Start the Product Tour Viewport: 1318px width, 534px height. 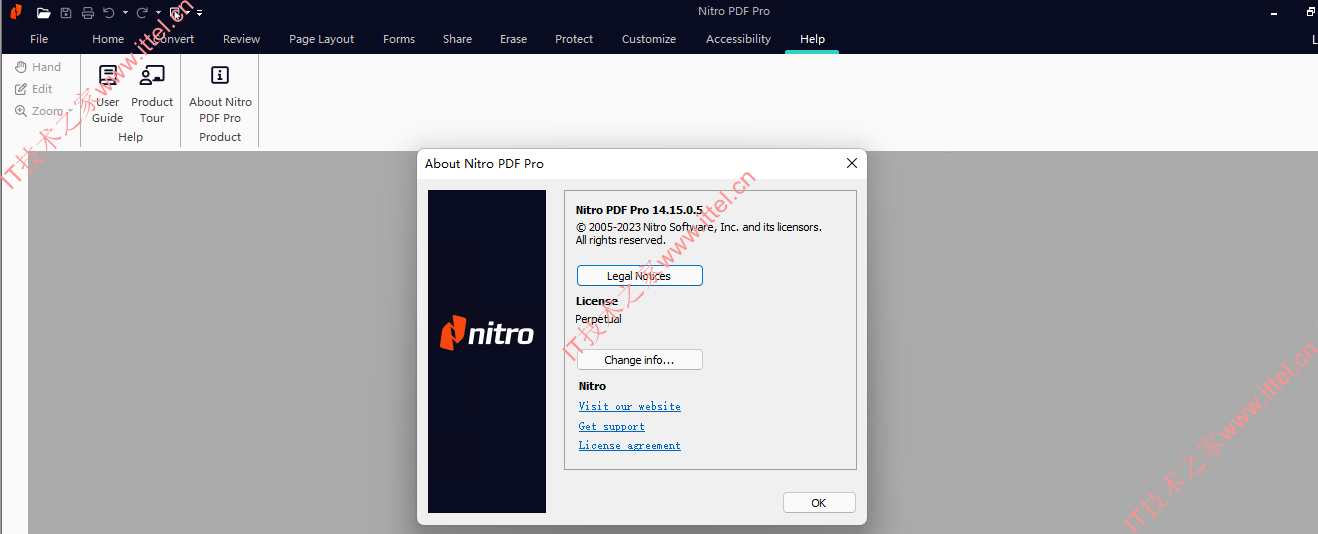tap(152, 94)
